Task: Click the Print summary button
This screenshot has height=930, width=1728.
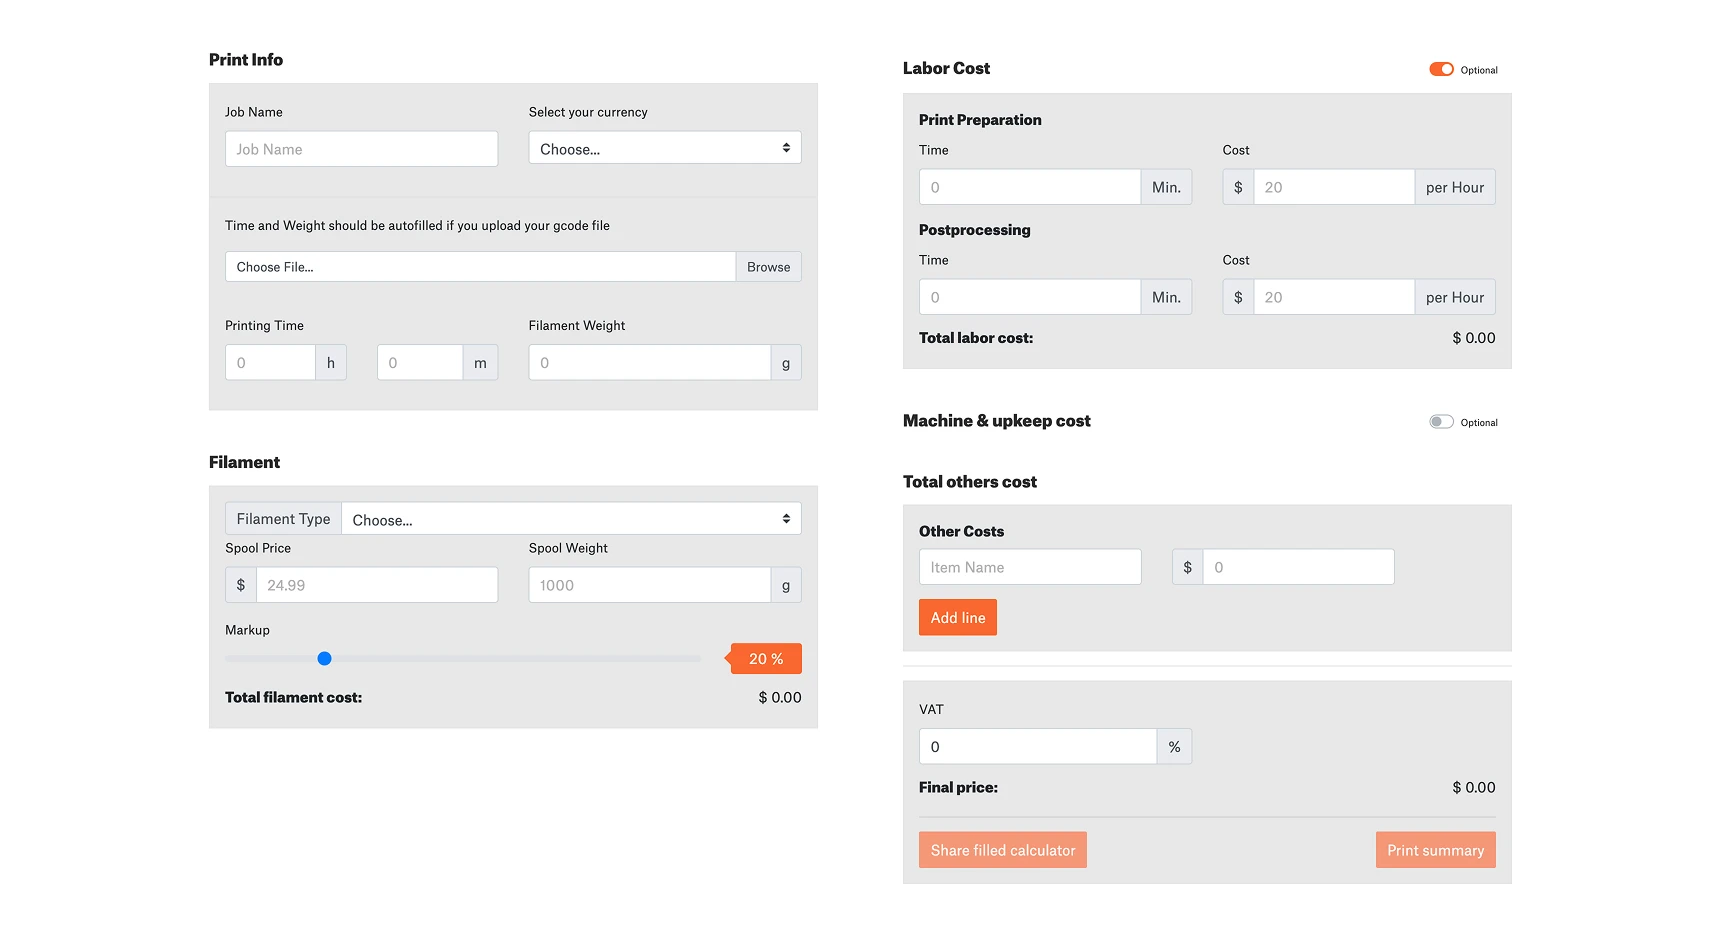Action: point(1435,850)
